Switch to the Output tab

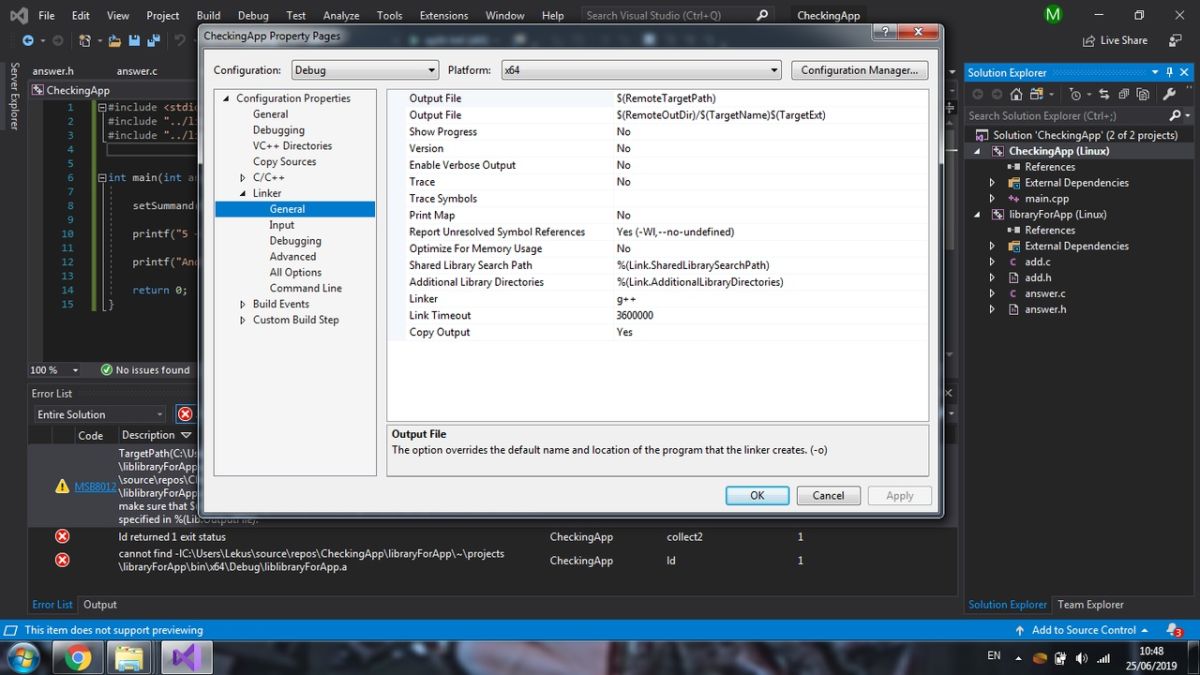100,604
